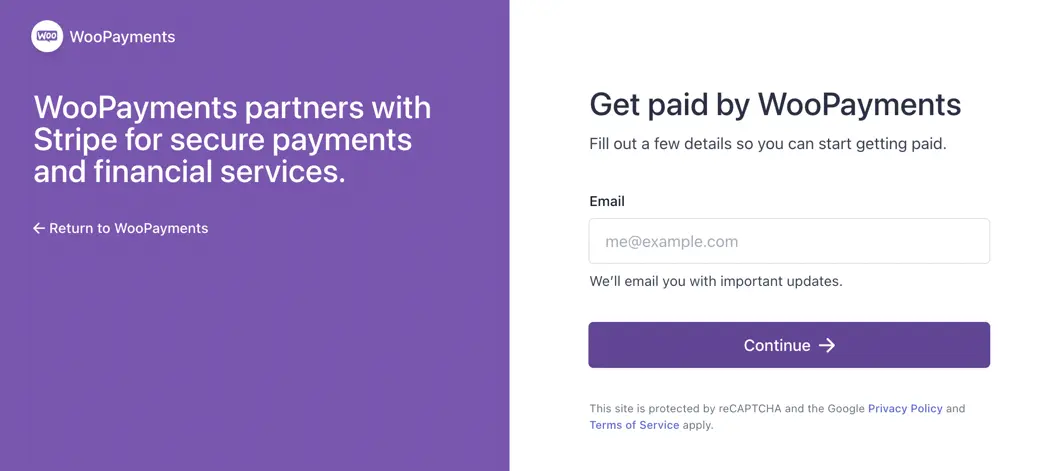The width and height of the screenshot is (1038, 471).
Task: Click the "We'll email you with important updates" hint
Action: point(716,281)
